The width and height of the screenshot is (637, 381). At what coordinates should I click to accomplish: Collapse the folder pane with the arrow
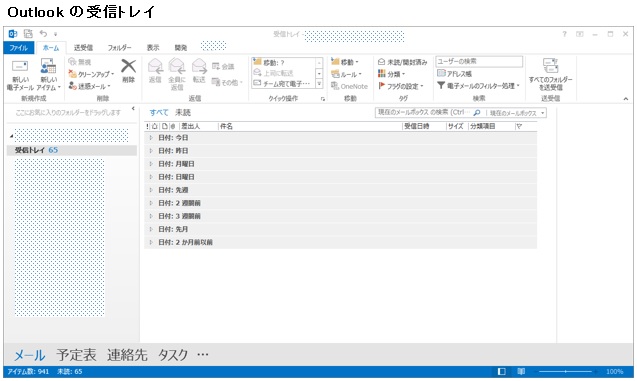point(133,108)
